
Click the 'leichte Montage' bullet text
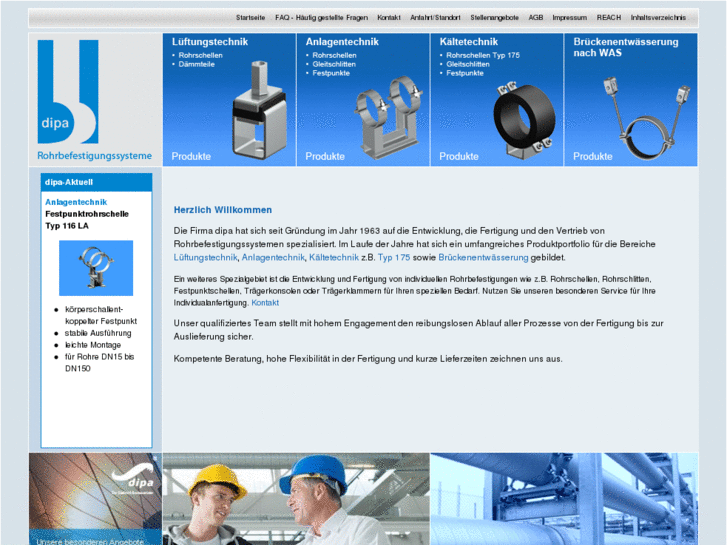(93, 345)
